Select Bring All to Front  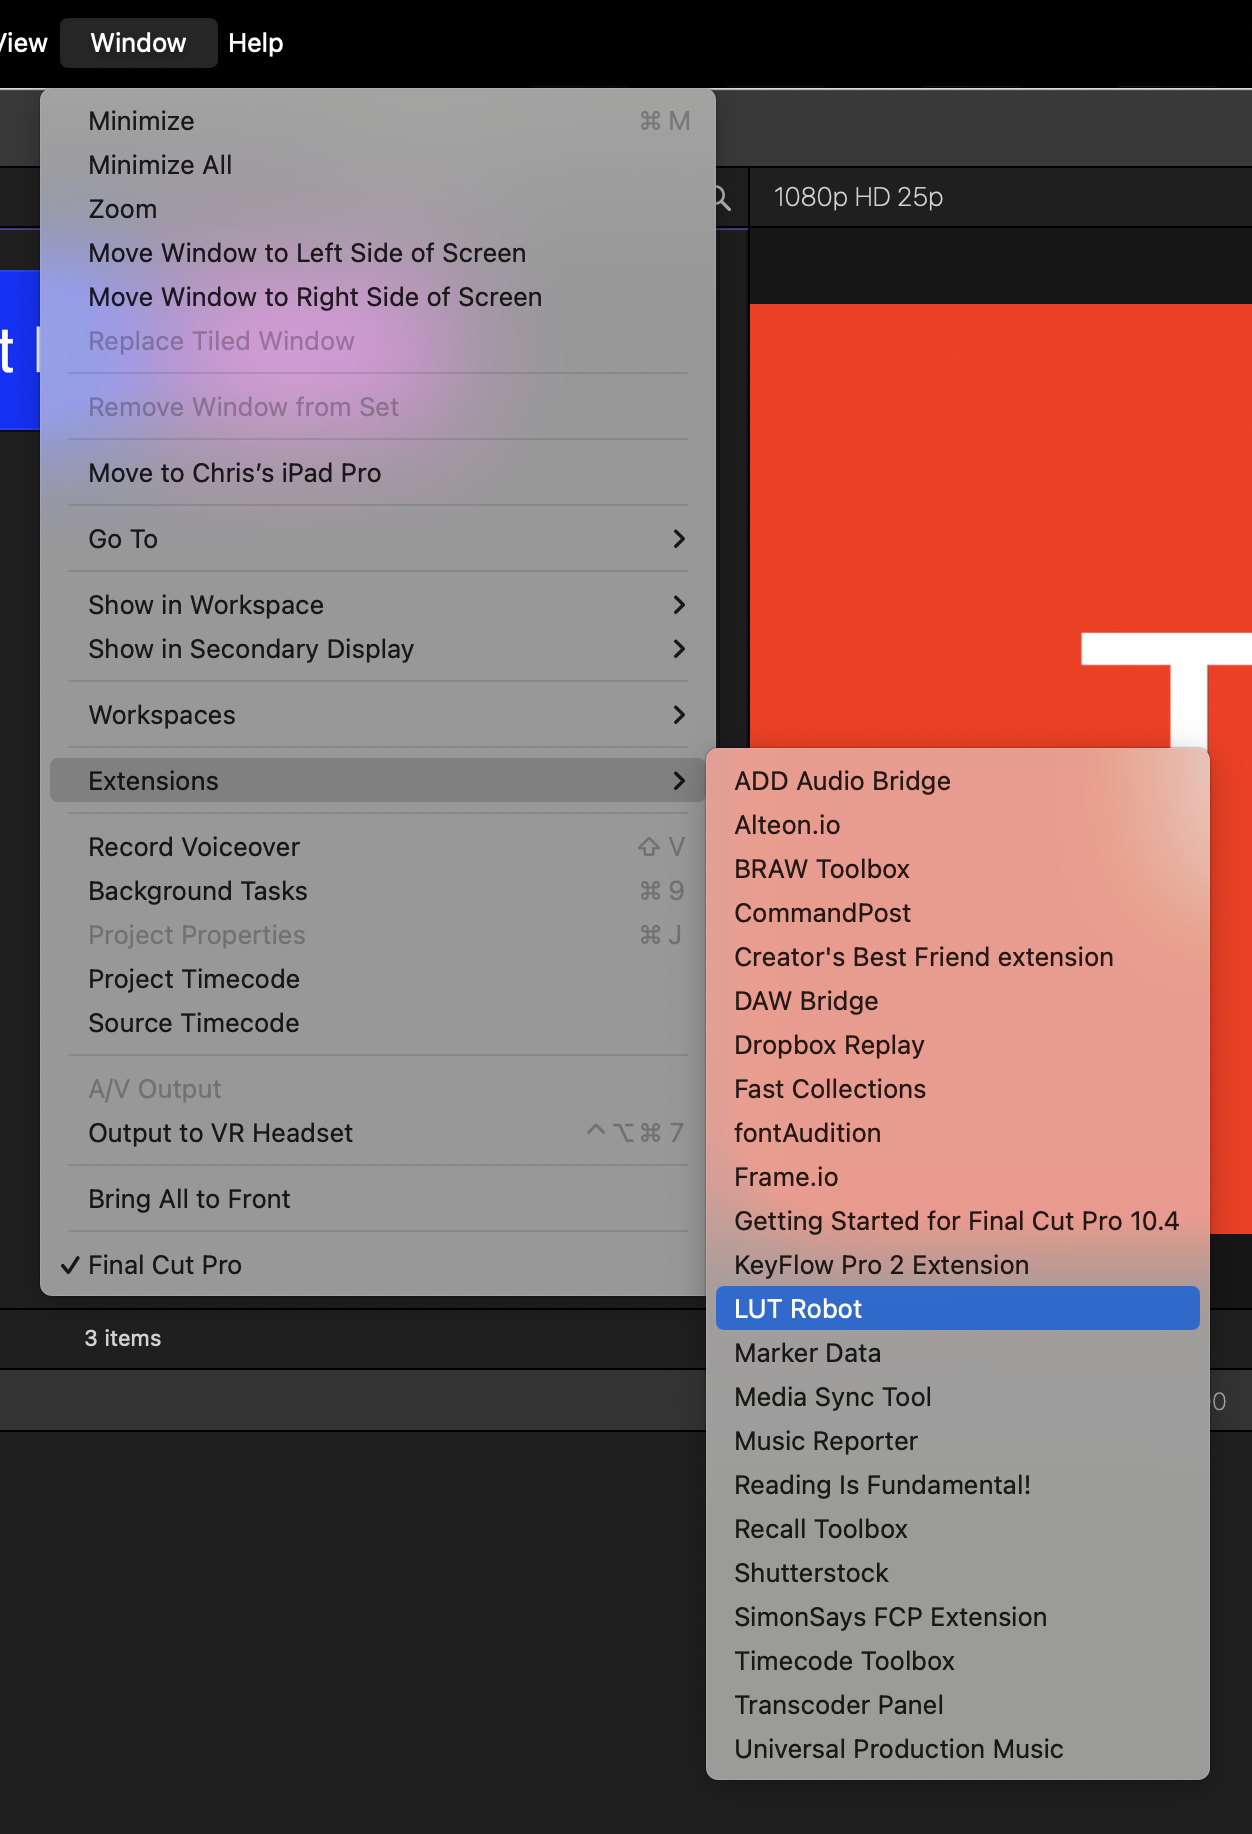tap(189, 1199)
